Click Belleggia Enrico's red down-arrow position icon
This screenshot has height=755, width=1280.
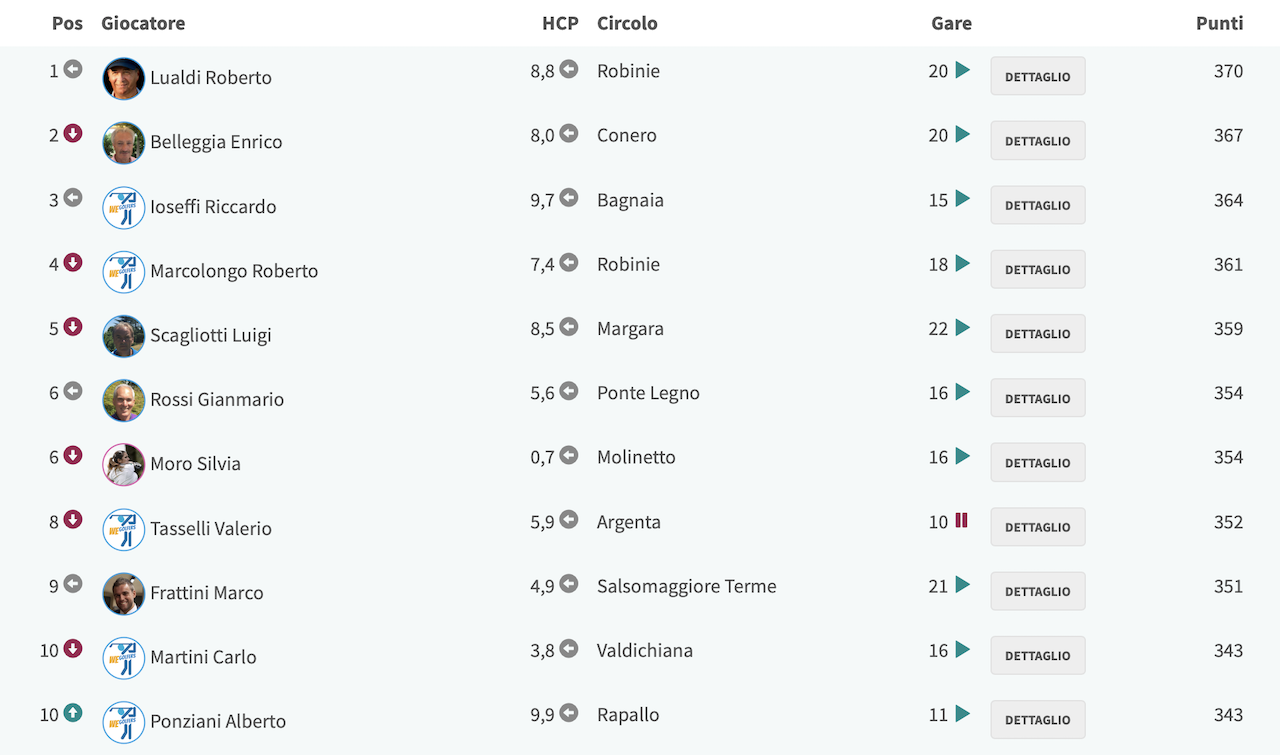pos(73,133)
